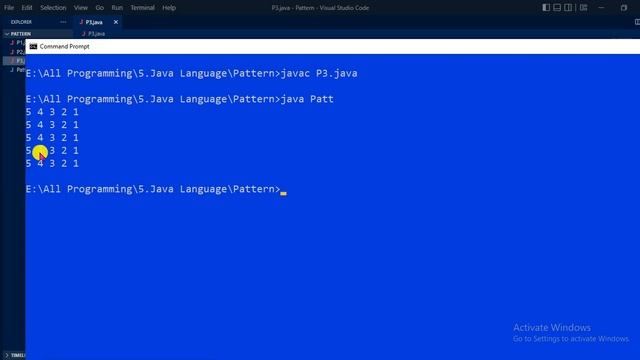Click the 'javac P3.java' command line
Viewport: 640px width, 360px height.
pyautogui.click(x=191, y=73)
